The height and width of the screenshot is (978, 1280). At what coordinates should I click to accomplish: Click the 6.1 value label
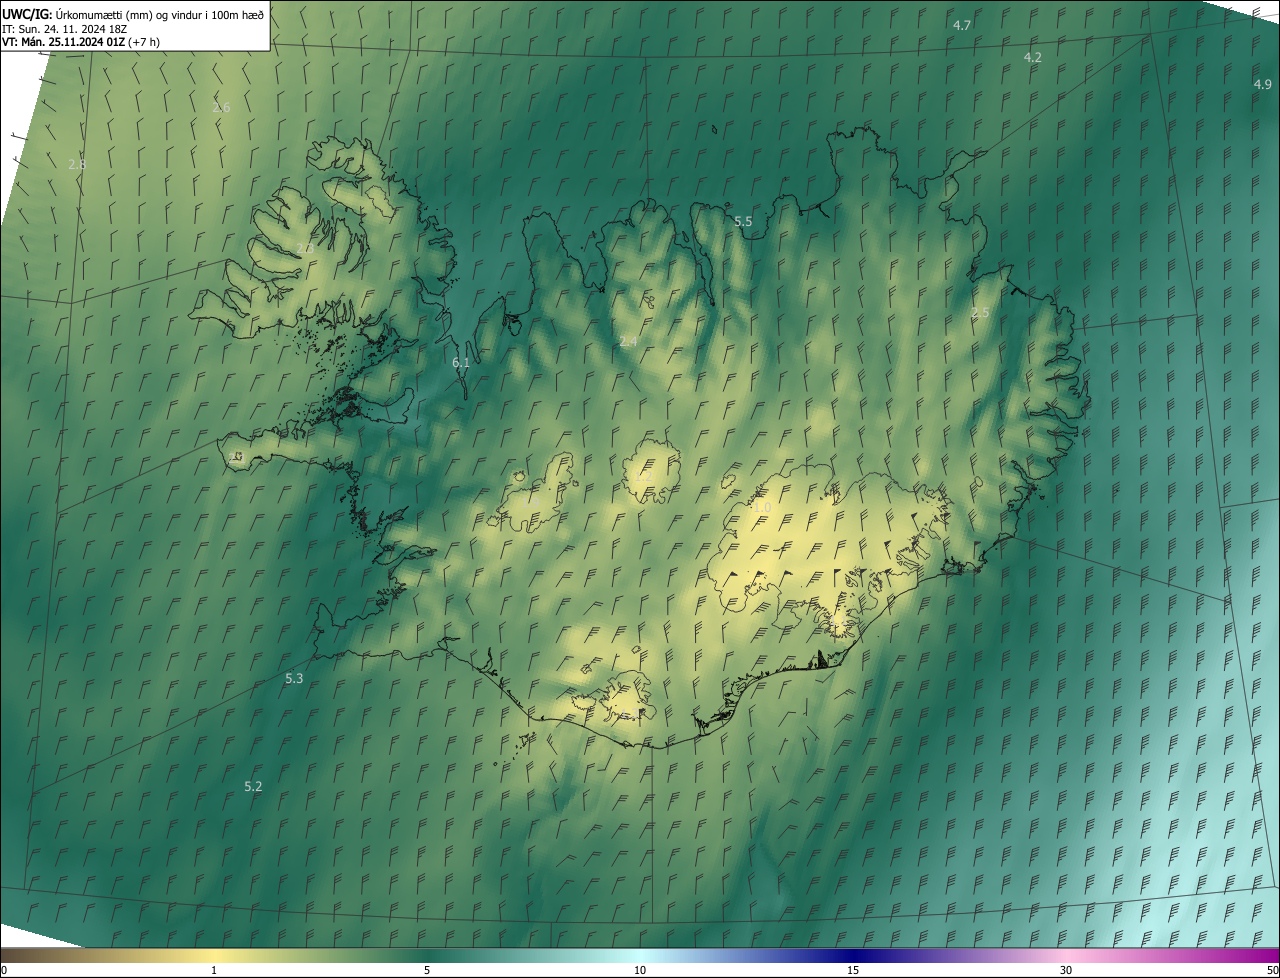tap(461, 363)
